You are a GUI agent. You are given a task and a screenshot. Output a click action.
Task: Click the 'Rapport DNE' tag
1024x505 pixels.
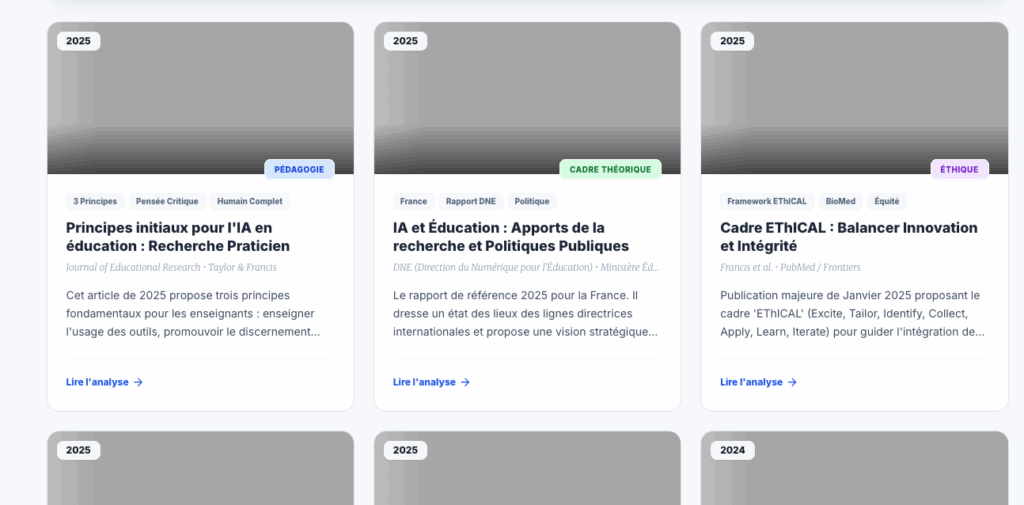tap(470, 201)
